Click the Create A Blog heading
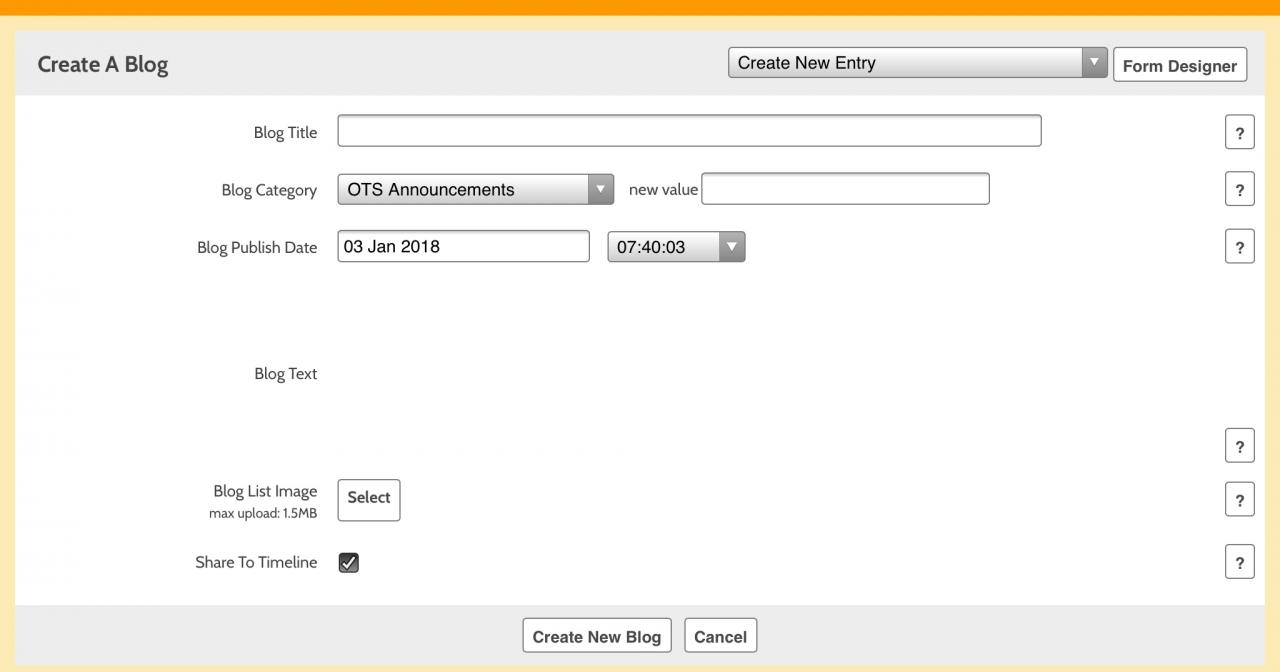This screenshot has height=672, width=1280. click(x=103, y=64)
